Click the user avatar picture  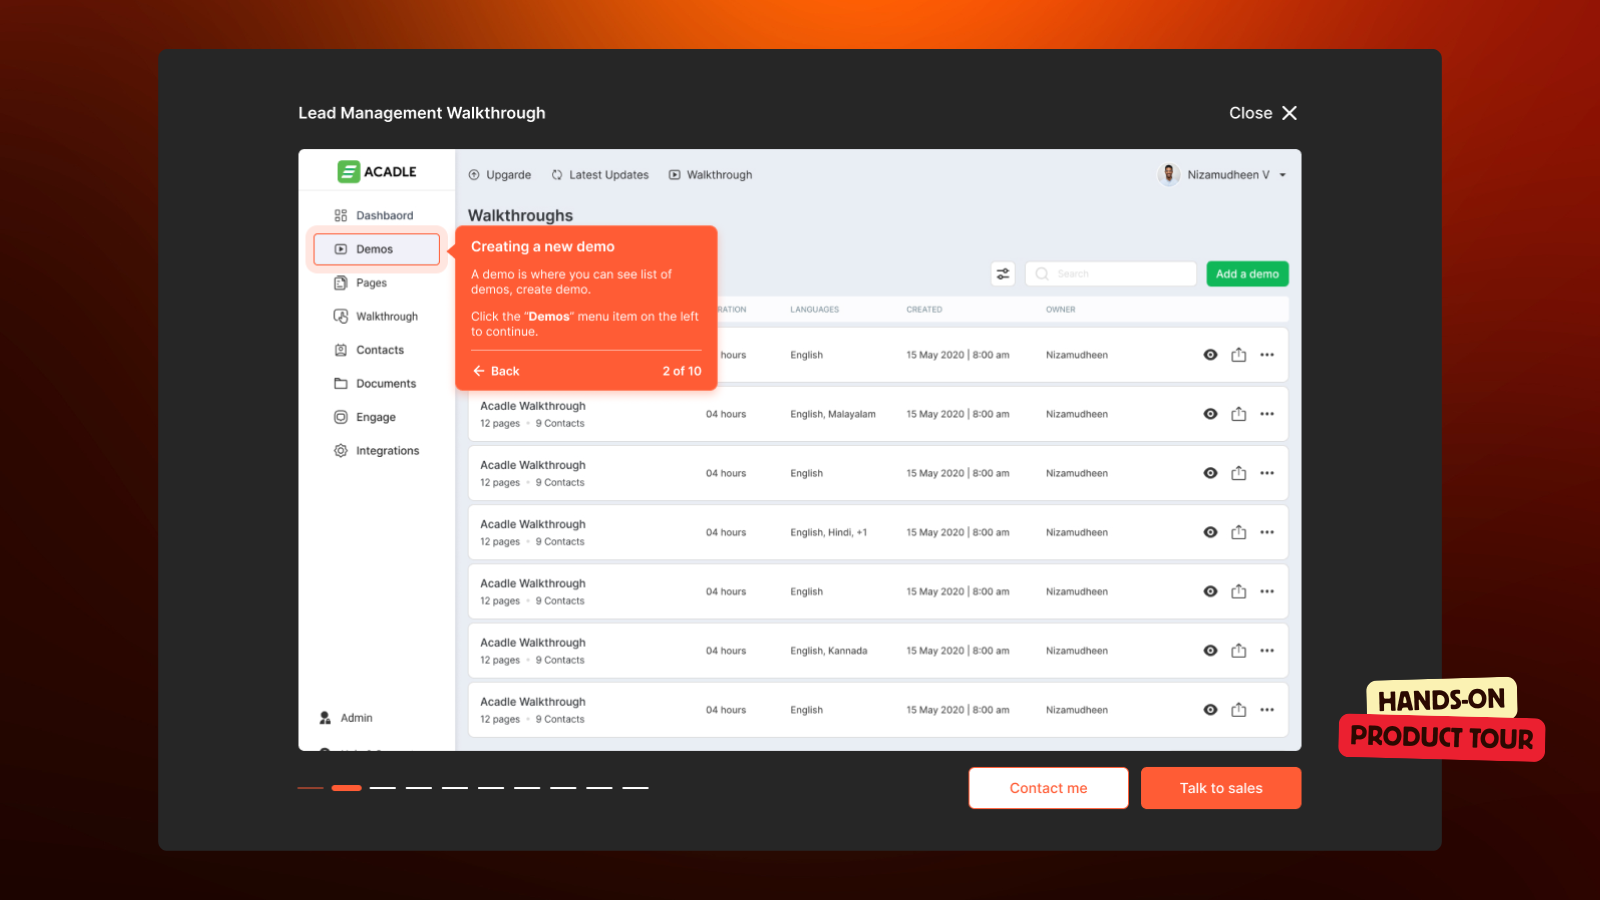click(x=1169, y=175)
